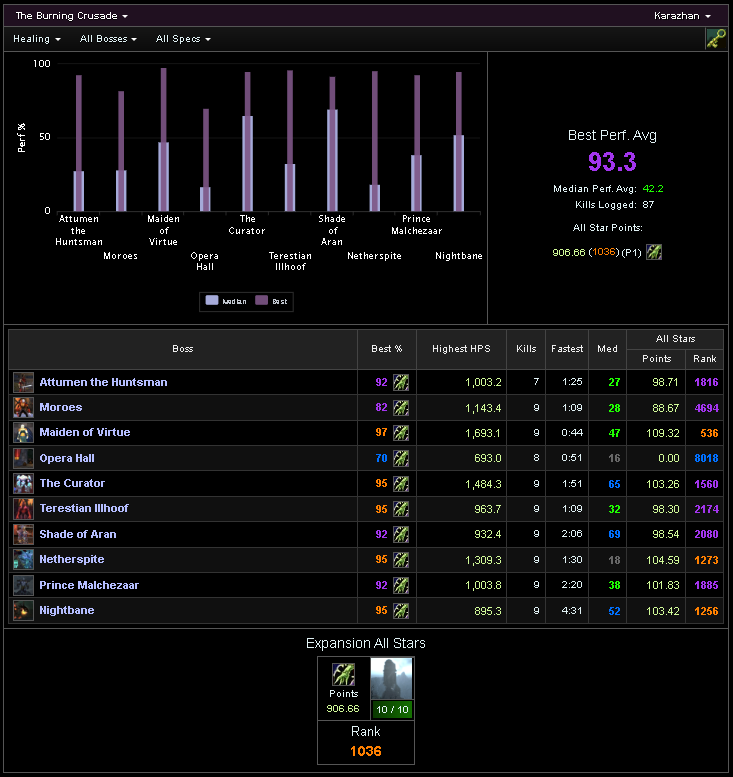Open The Burning Crusade expansion dropdown
733x777 pixels.
pyautogui.click(x=72, y=16)
